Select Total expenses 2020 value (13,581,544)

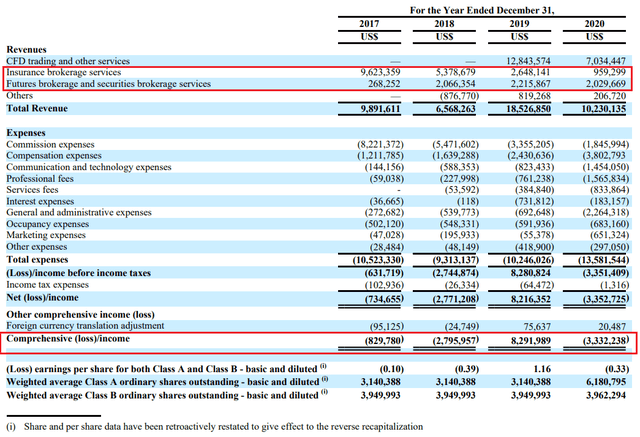[x=603, y=260]
